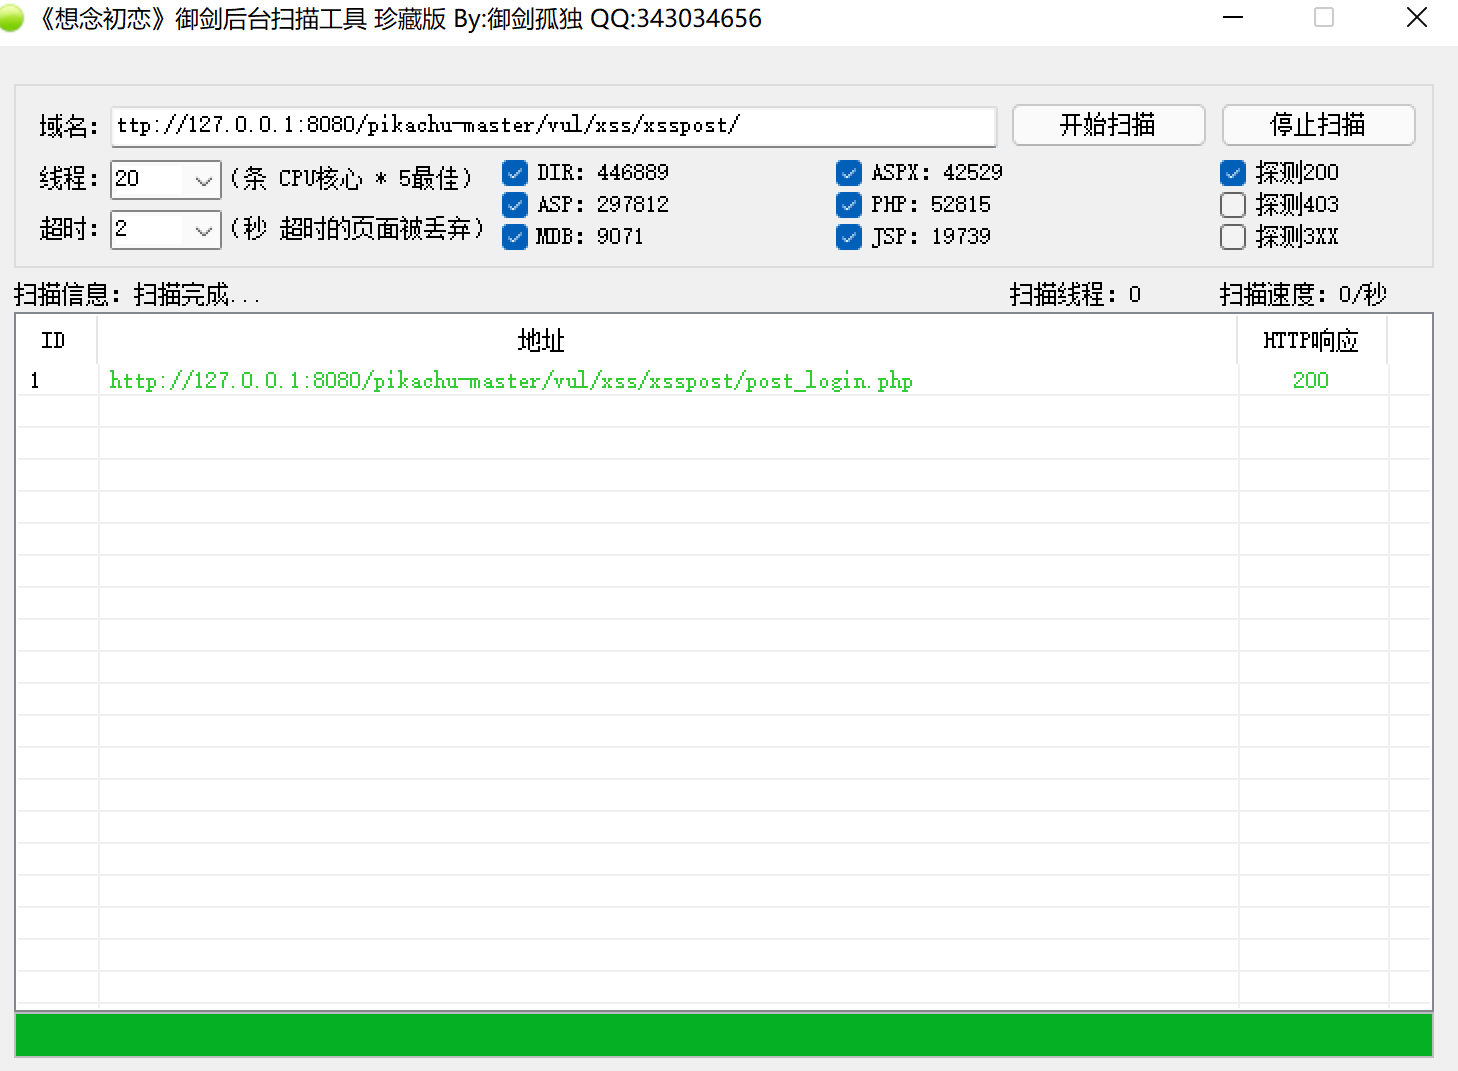Stop the scan with 停止扫描 button

click(x=1318, y=125)
